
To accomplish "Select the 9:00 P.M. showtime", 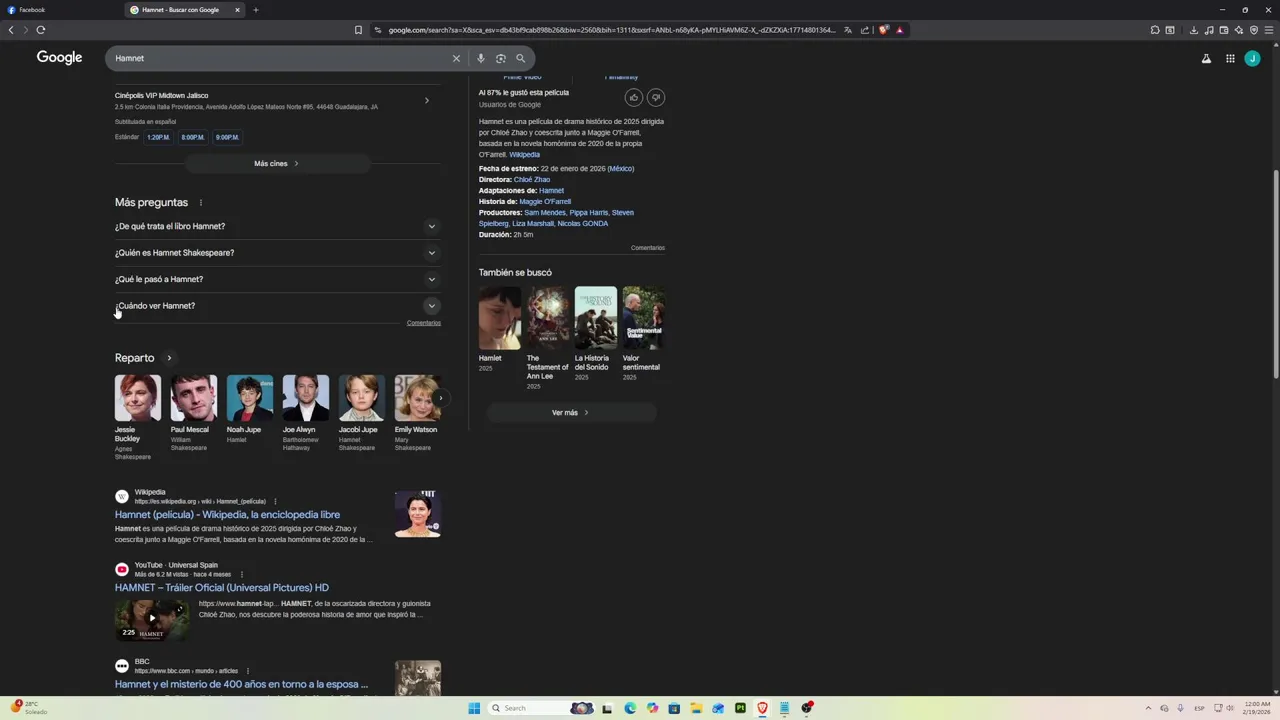I will pyautogui.click(x=227, y=137).
